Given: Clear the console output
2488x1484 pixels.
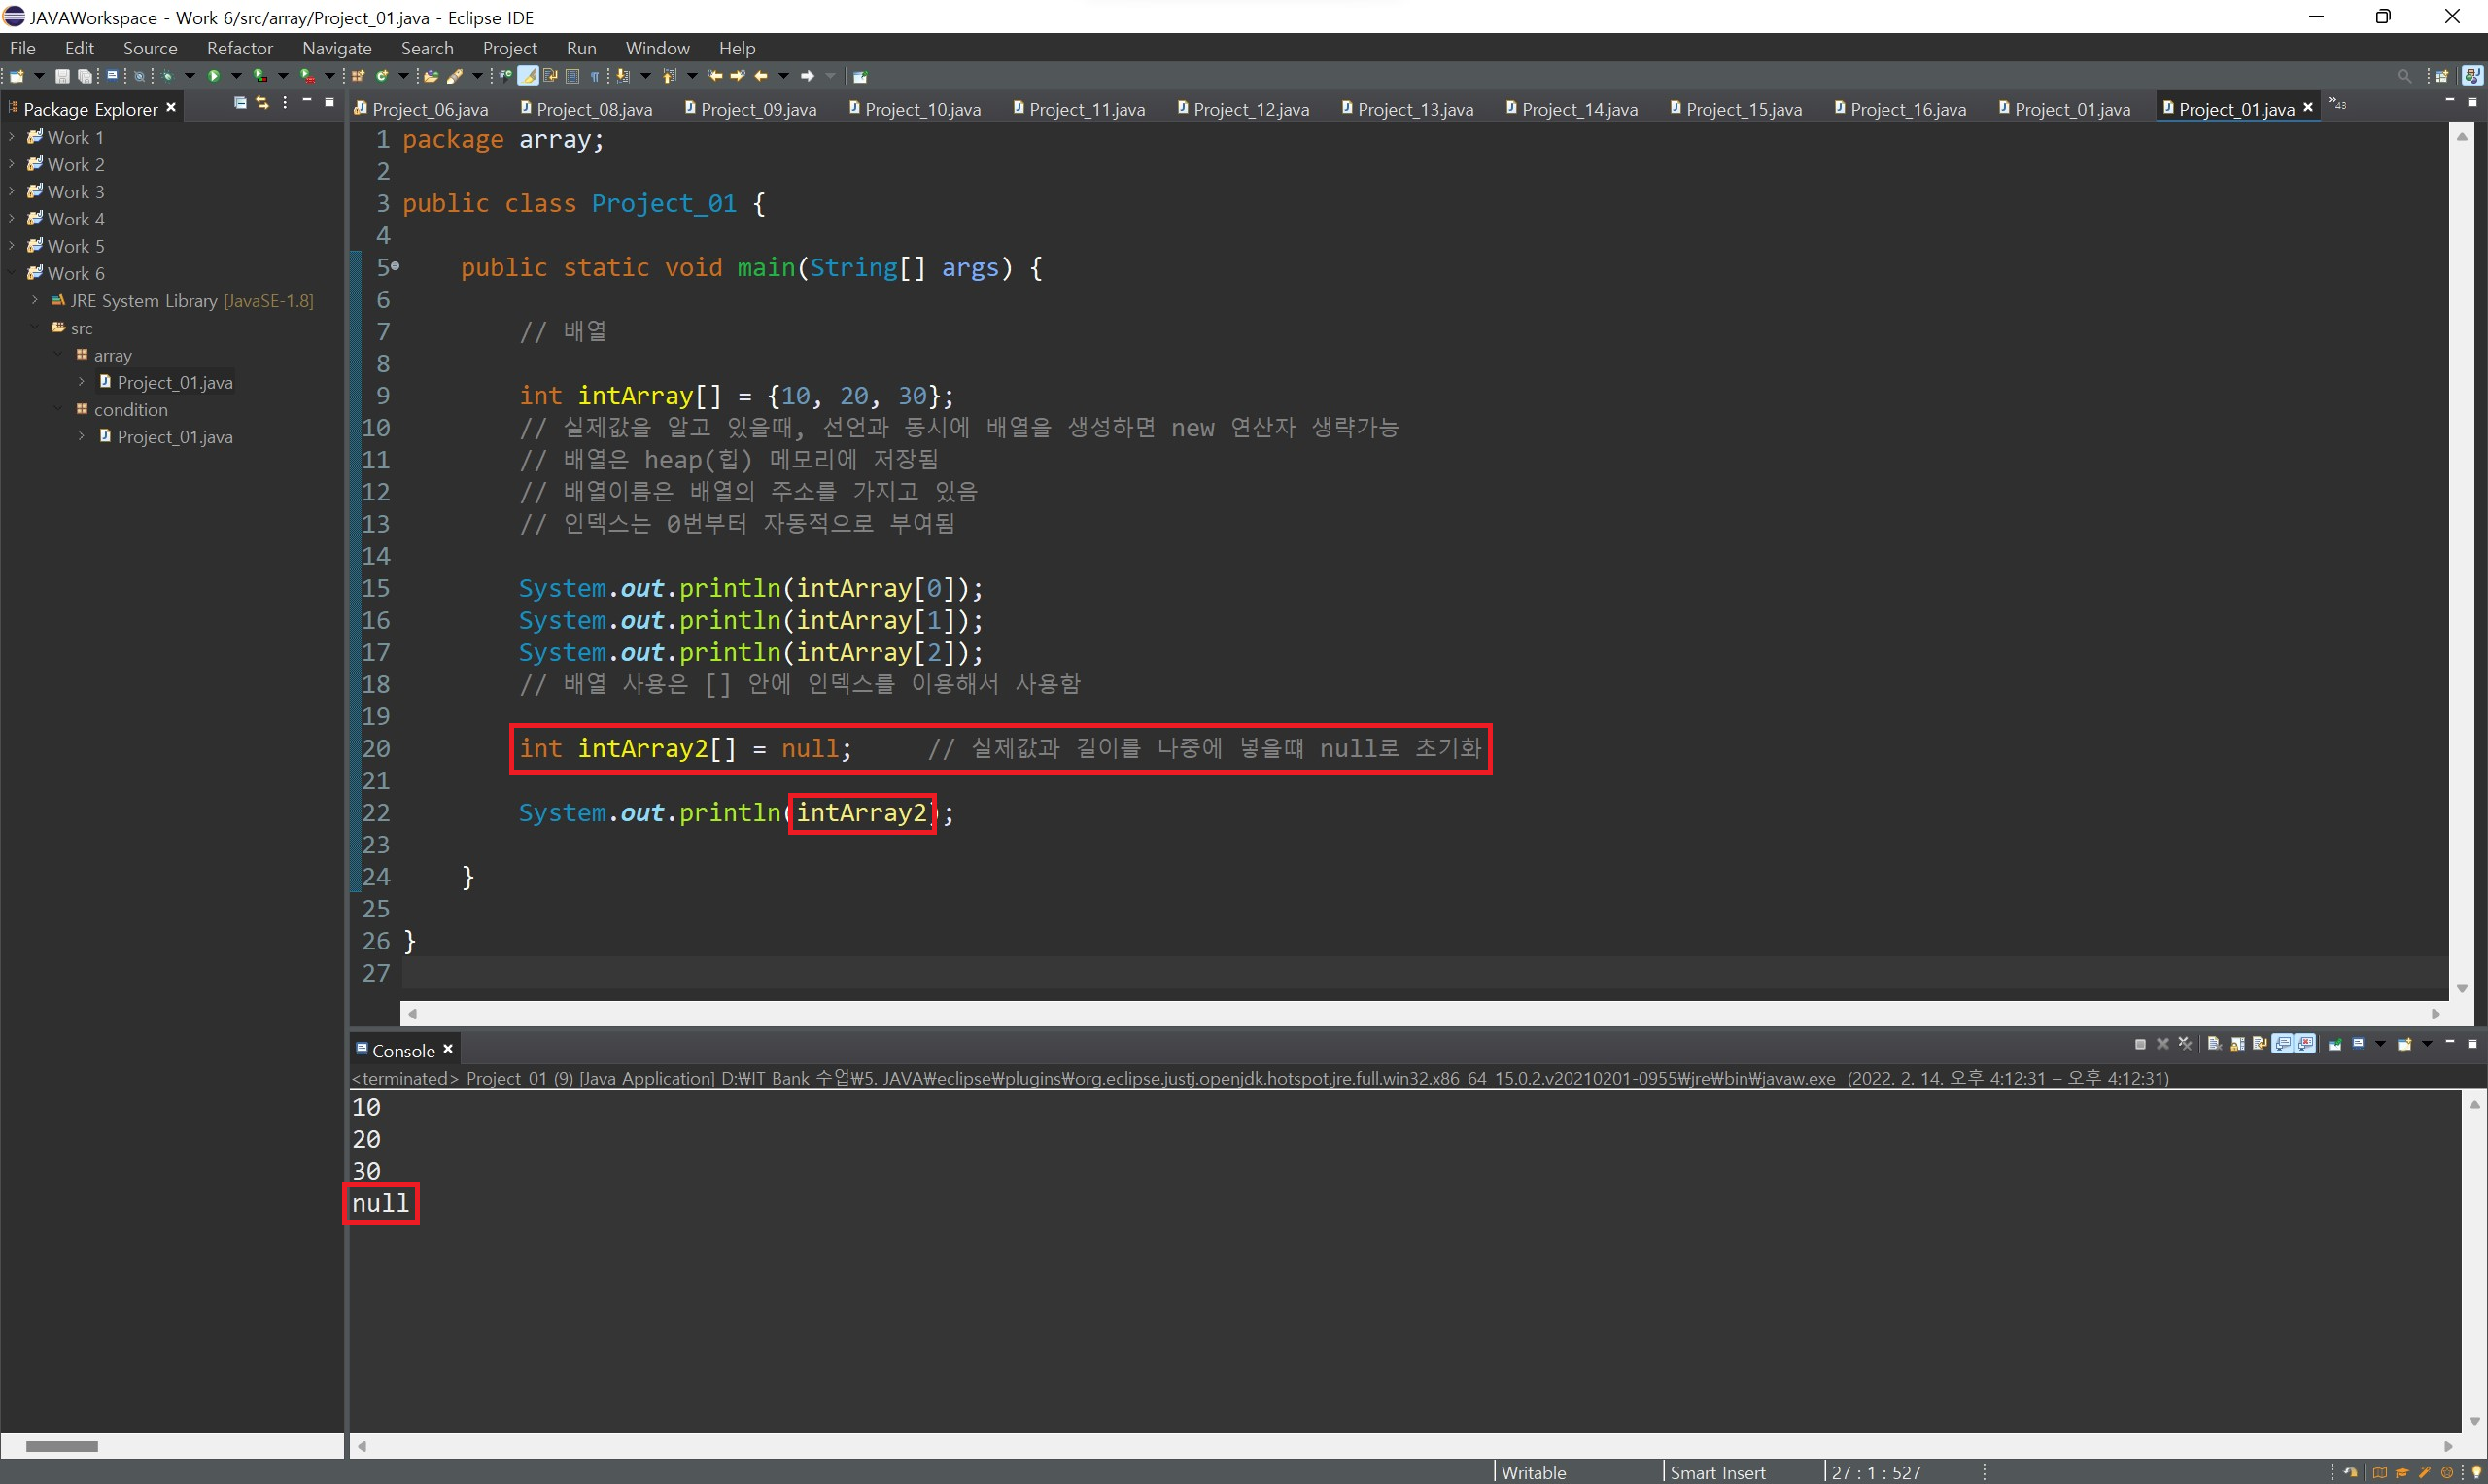Looking at the screenshot, I should [x=2214, y=1044].
